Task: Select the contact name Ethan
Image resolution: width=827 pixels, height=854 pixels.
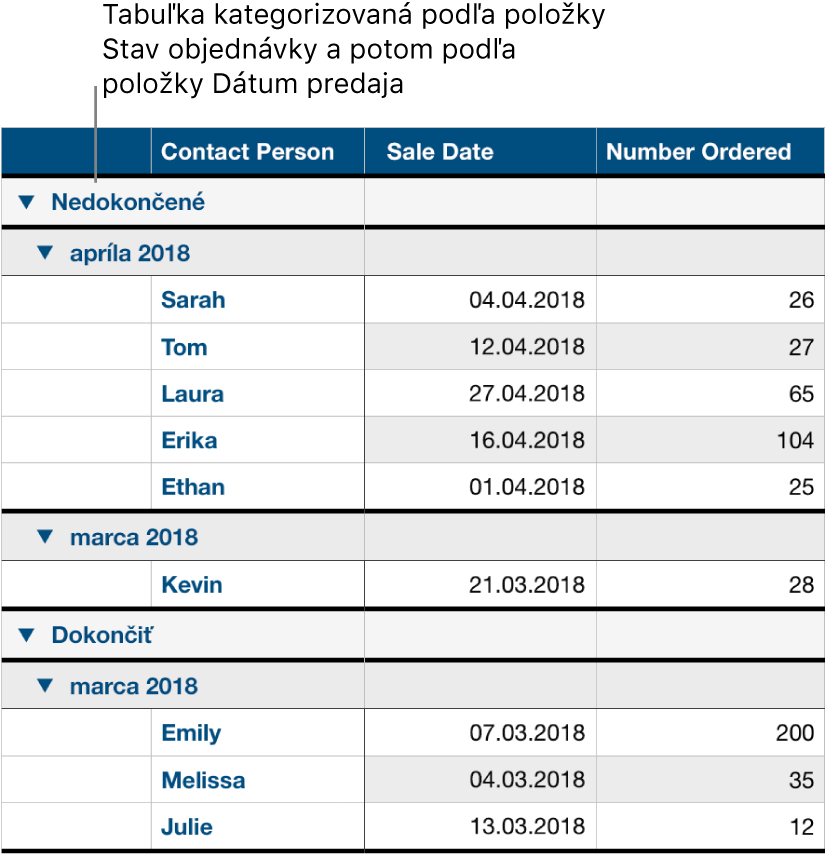Action: [x=192, y=487]
